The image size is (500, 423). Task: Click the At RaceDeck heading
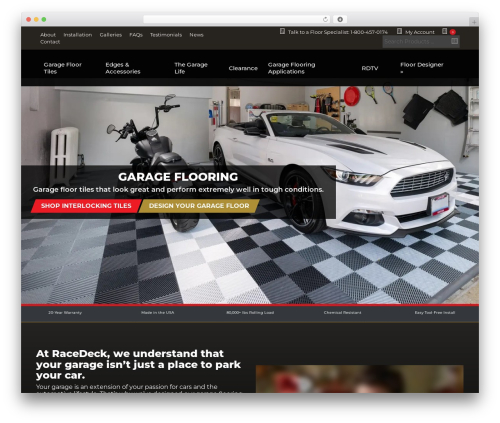click(x=138, y=364)
